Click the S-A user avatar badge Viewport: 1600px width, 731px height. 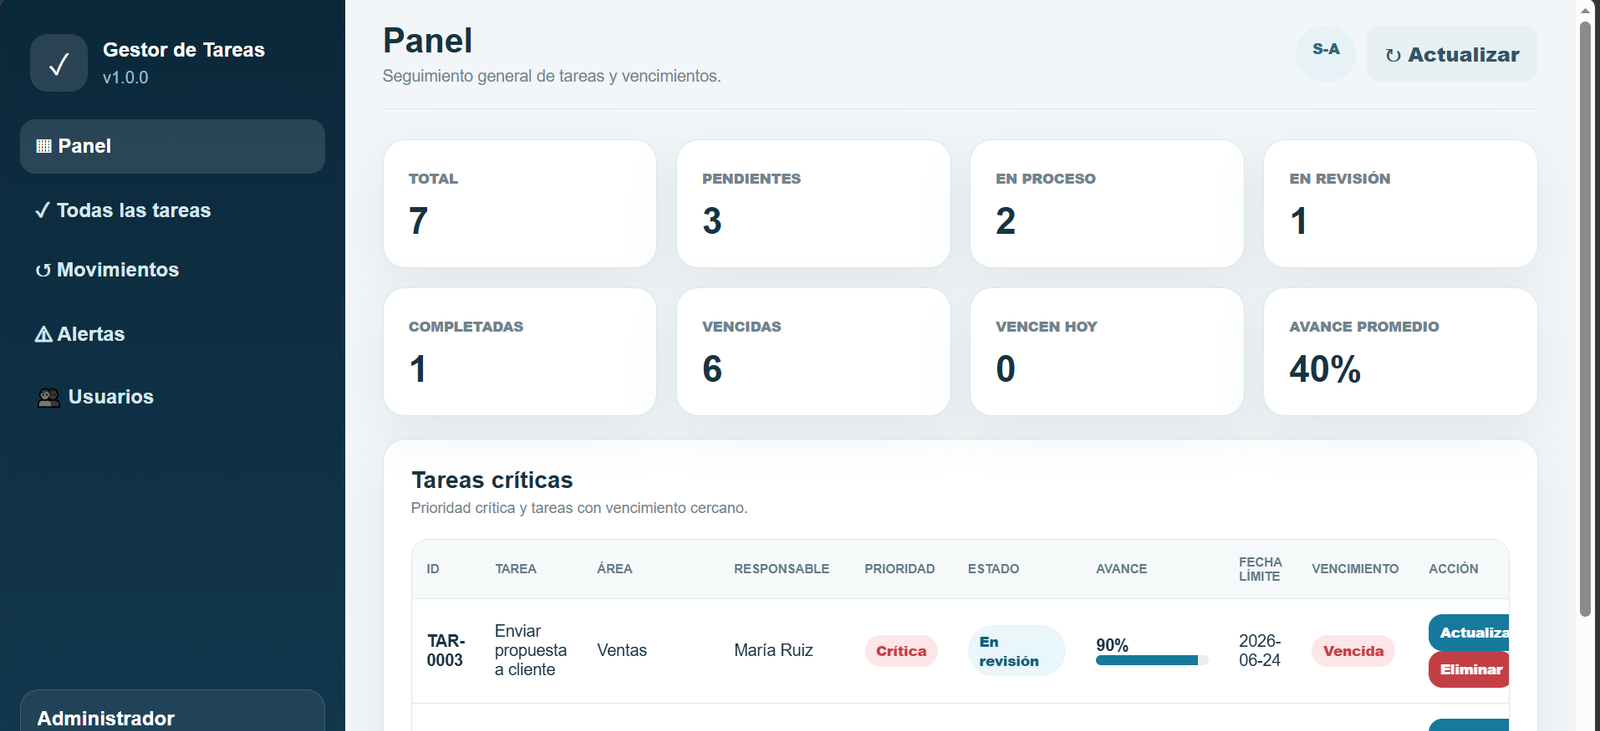click(1326, 54)
